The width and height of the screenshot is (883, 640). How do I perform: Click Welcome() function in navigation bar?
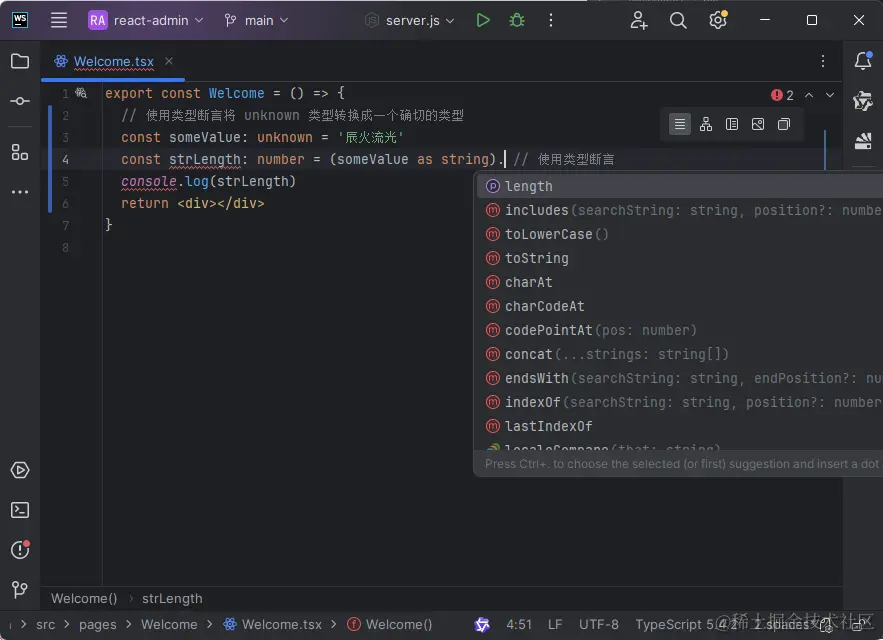tap(390, 624)
